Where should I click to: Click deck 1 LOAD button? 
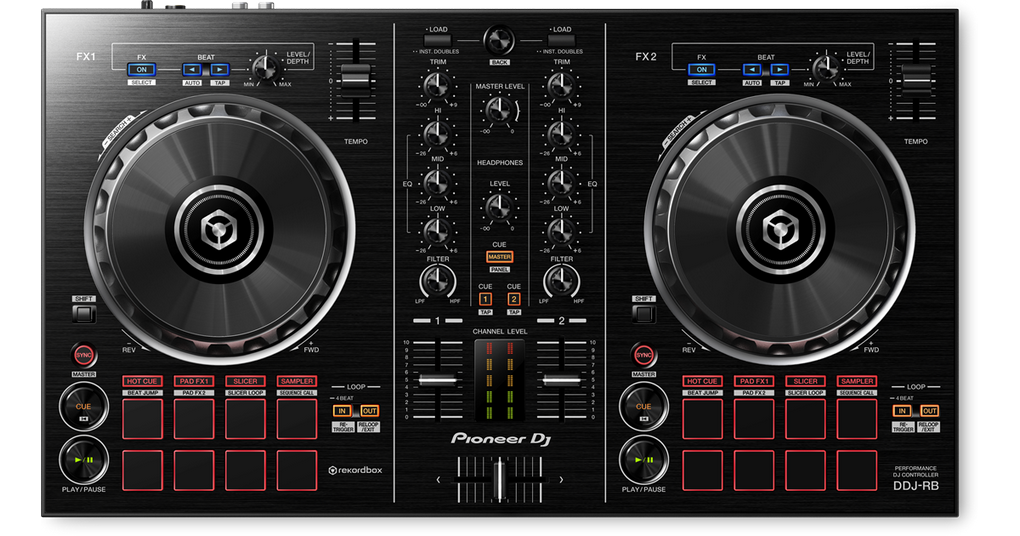point(437,40)
